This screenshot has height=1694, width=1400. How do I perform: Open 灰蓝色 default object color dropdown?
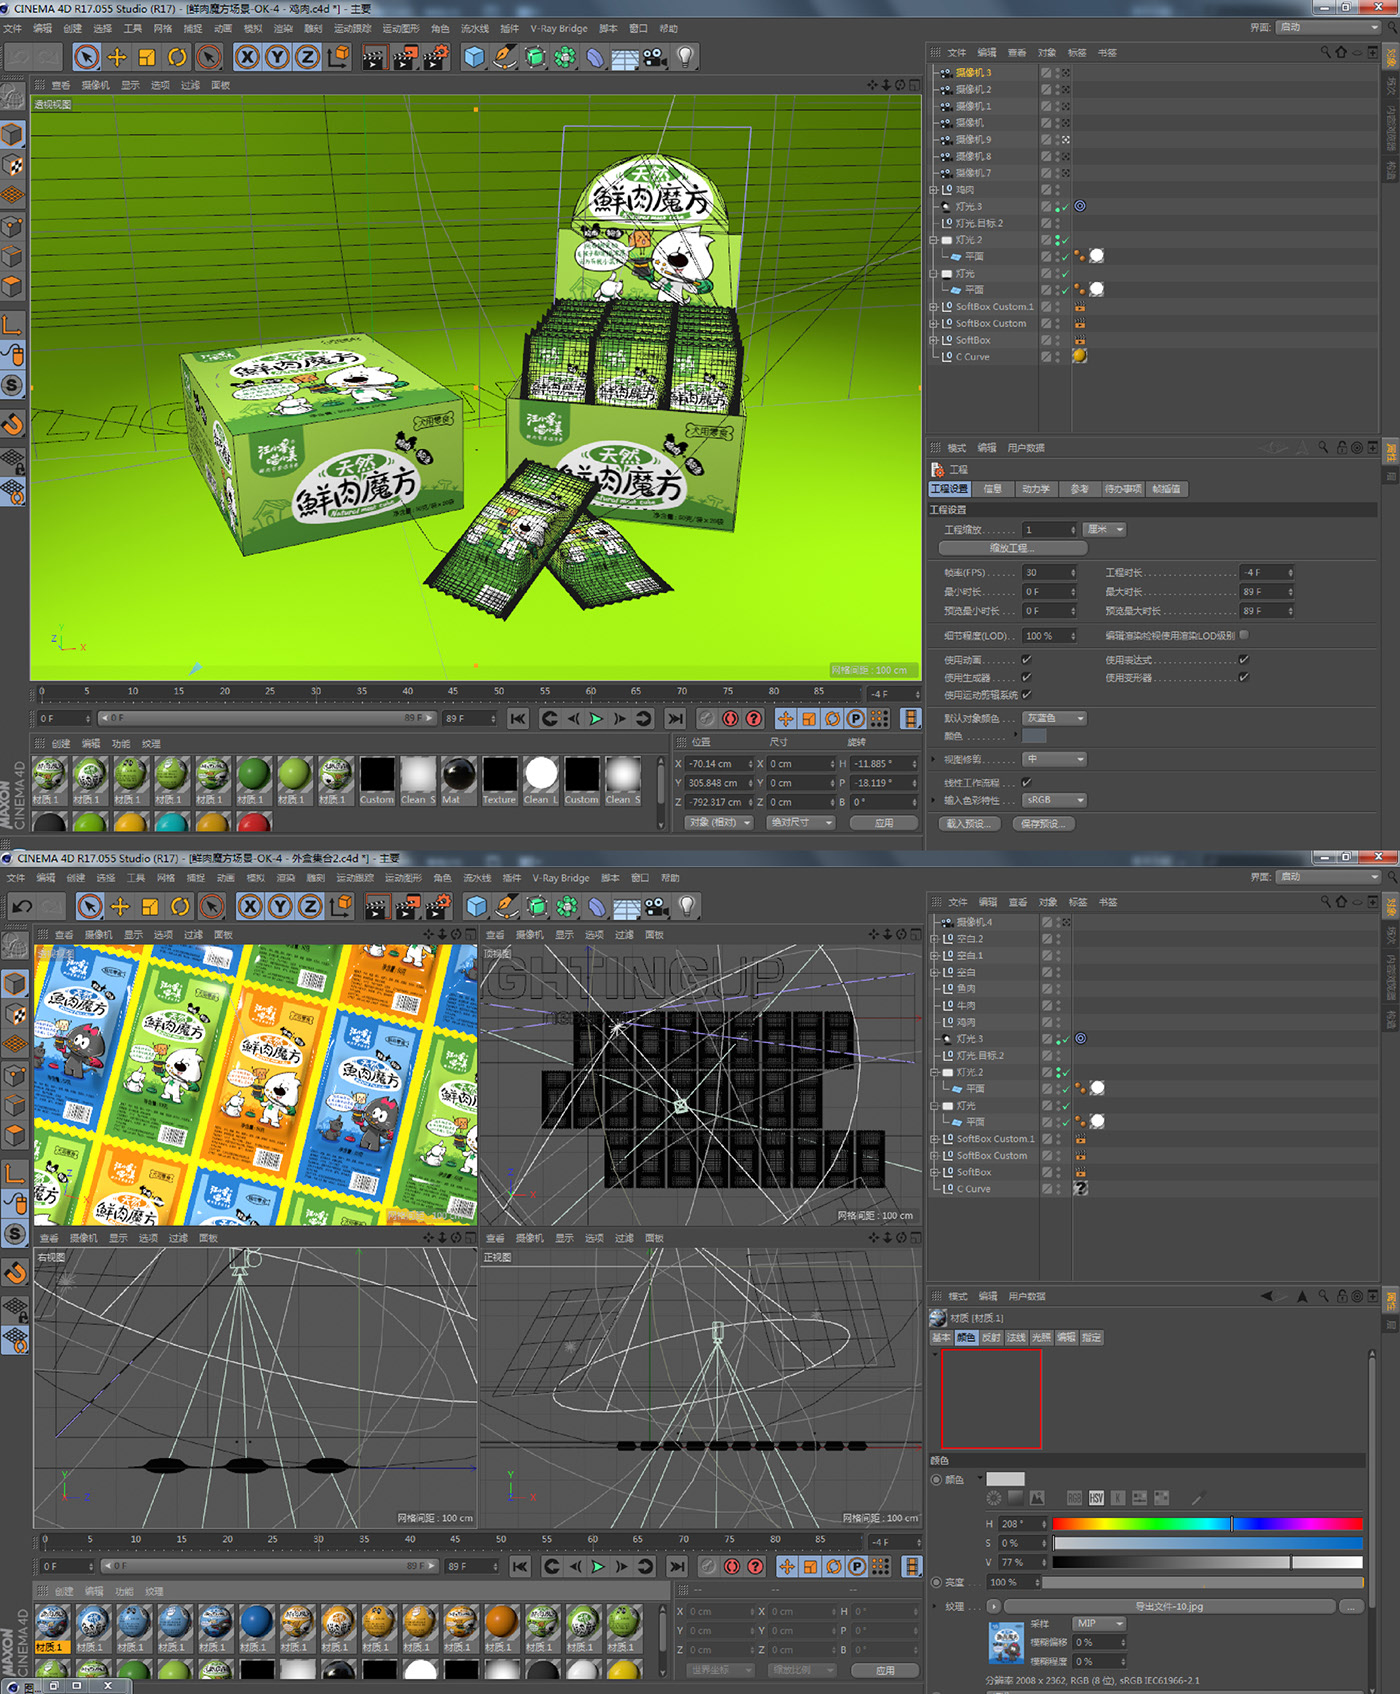click(1054, 718)
